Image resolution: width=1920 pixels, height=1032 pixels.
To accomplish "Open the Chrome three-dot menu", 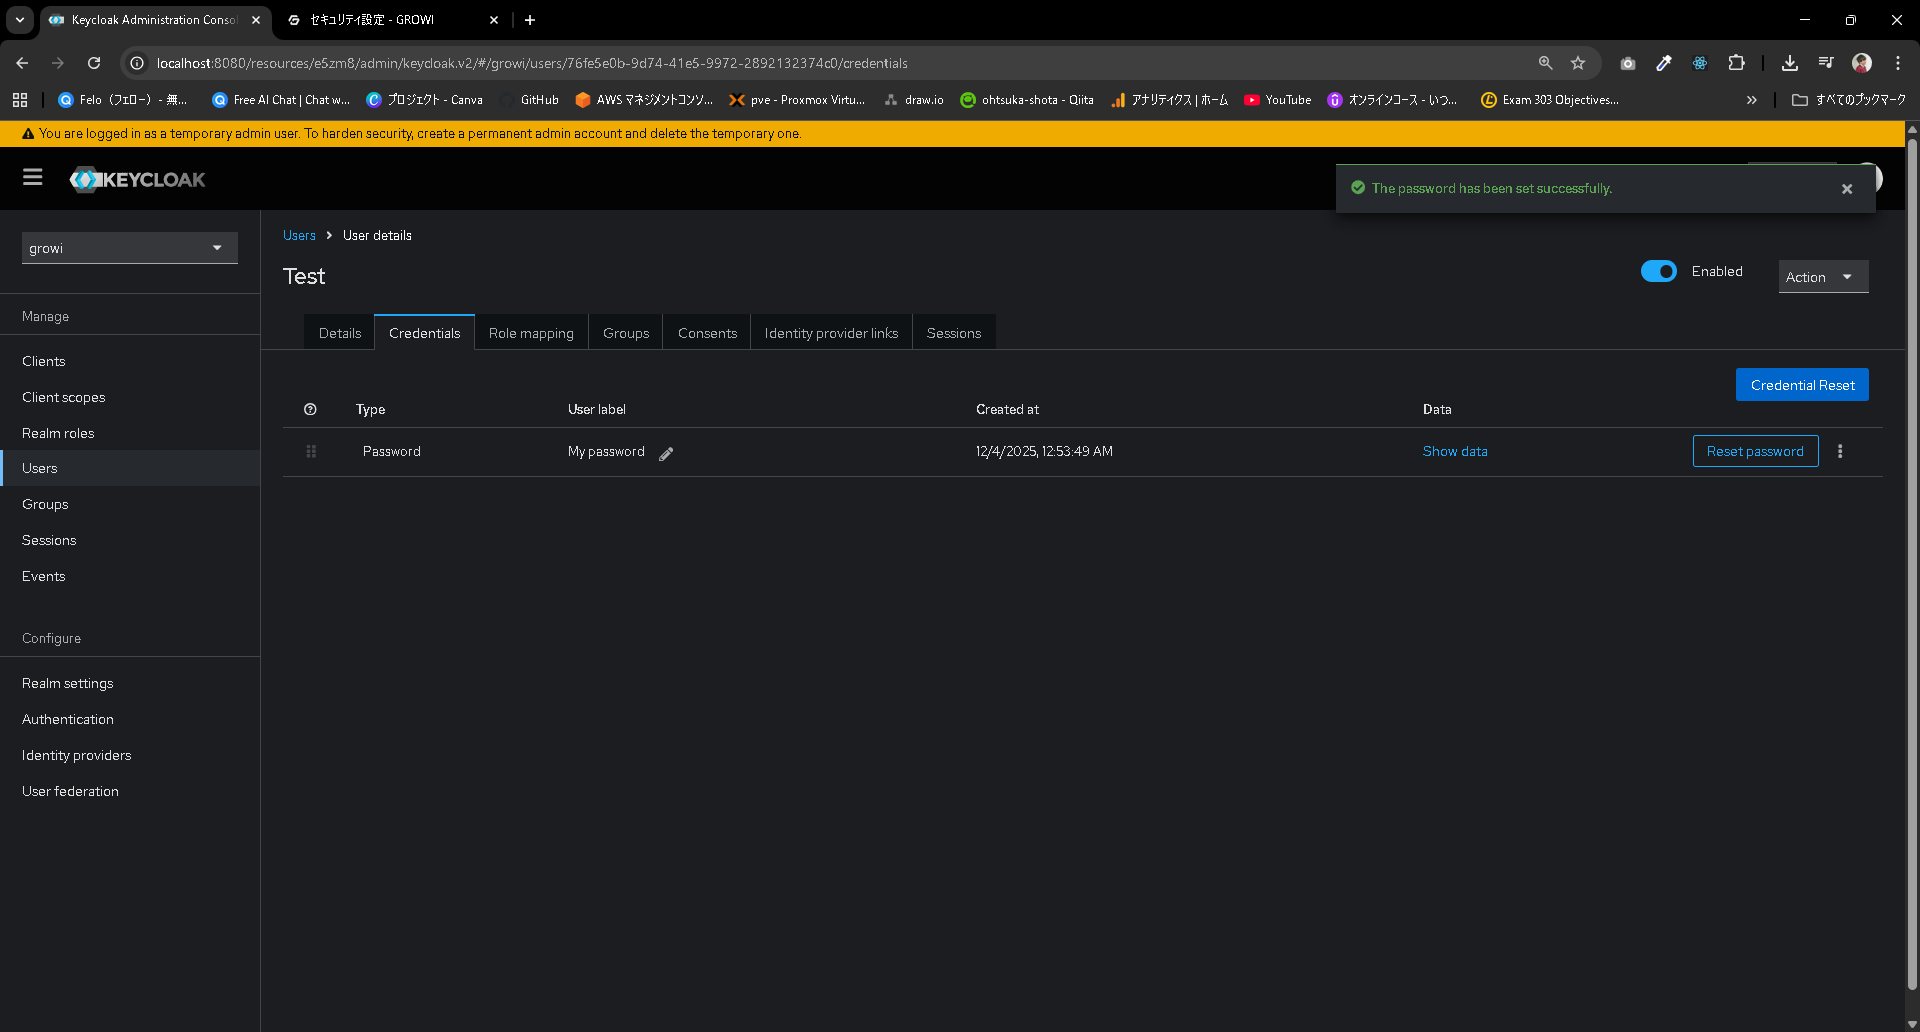I will [x=1898, y=63].
